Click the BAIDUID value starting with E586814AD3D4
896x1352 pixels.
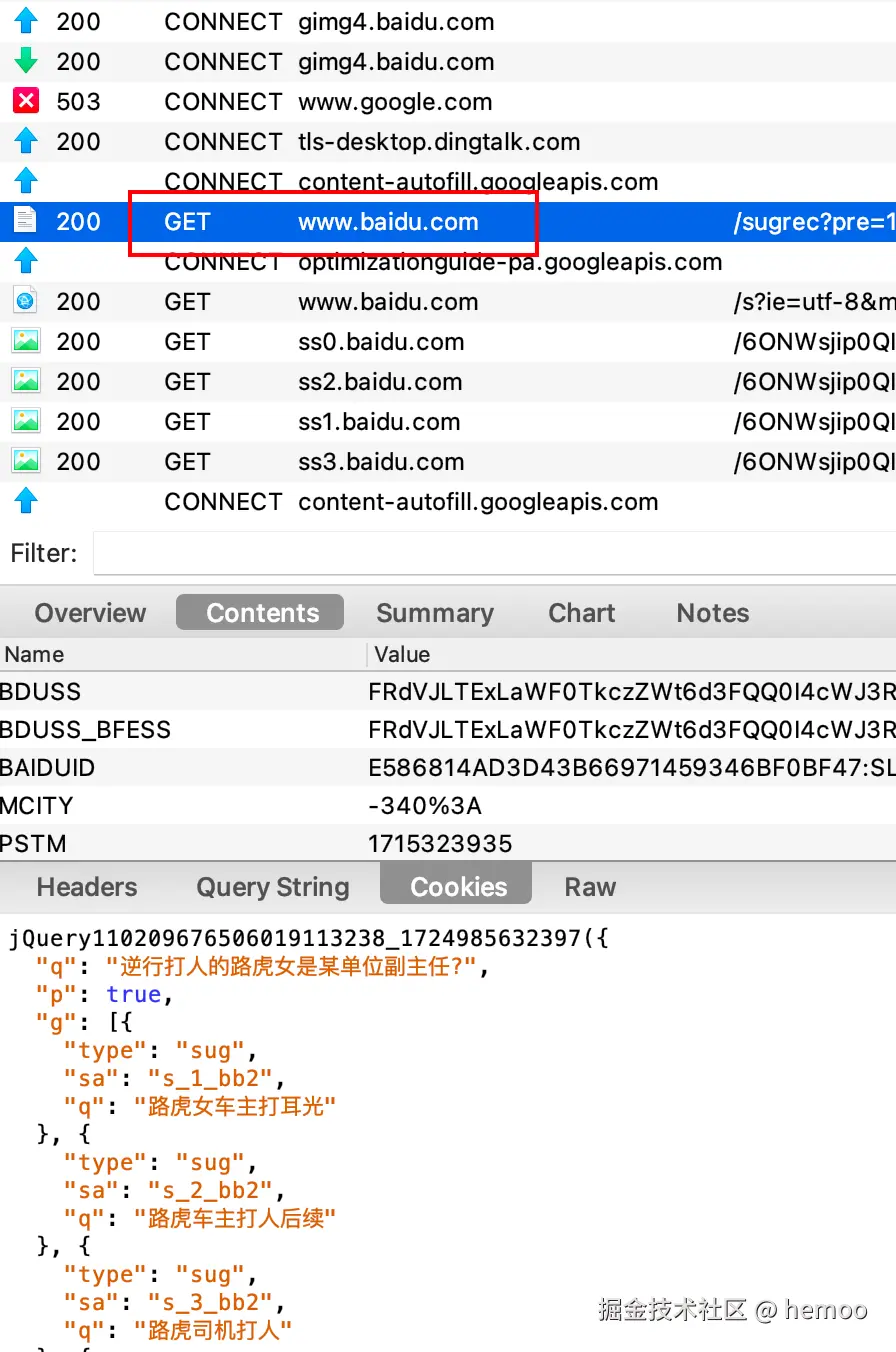631,768
